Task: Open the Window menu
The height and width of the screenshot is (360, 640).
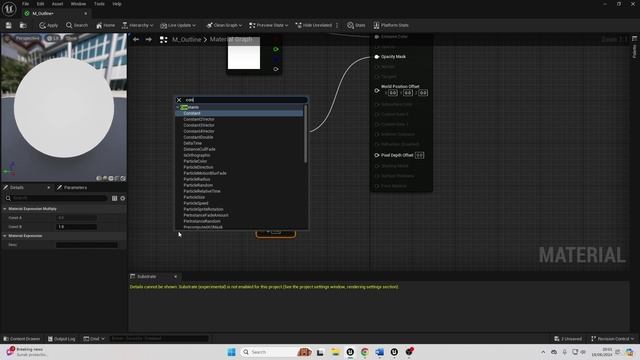Action: tap(78, 4)
